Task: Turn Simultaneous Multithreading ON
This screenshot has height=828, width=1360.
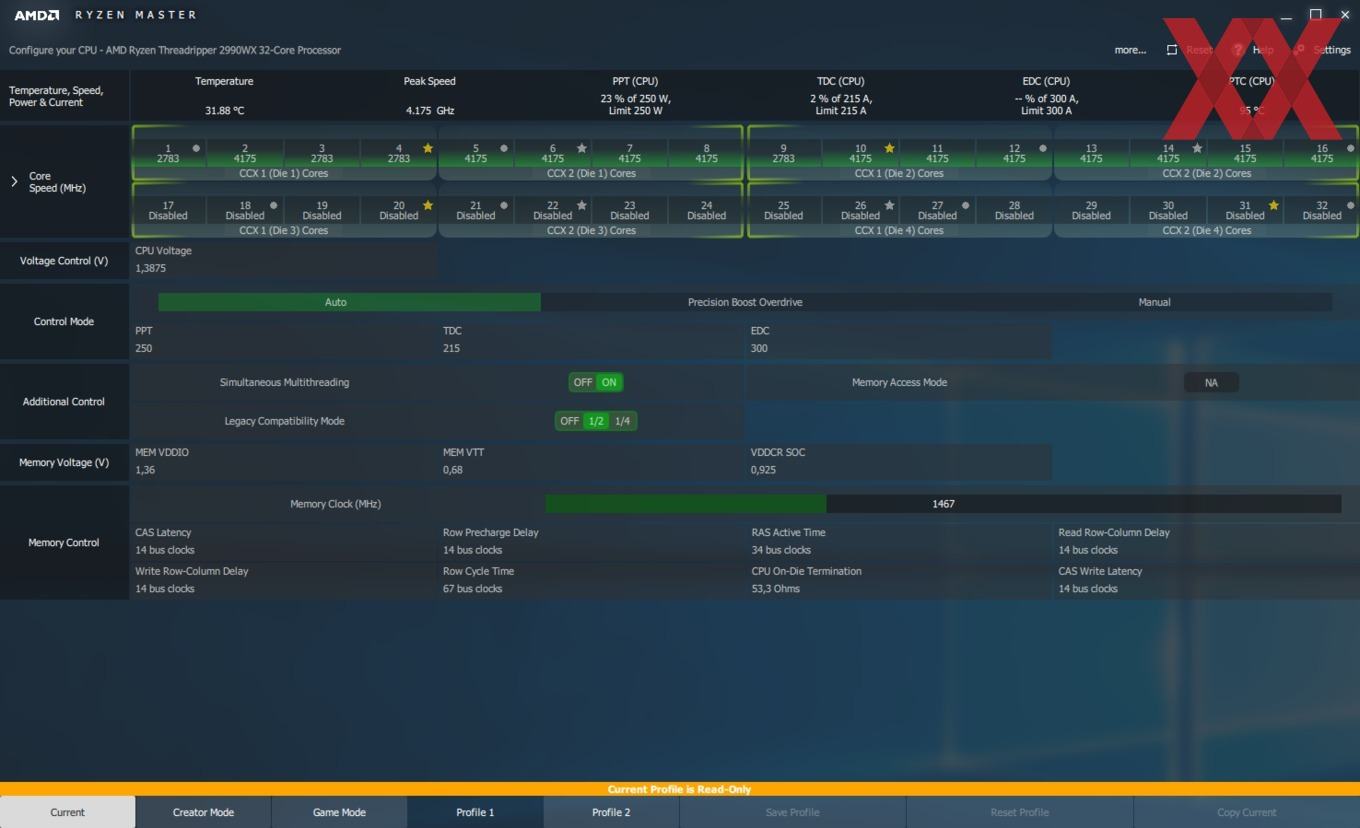Action: 609,382
